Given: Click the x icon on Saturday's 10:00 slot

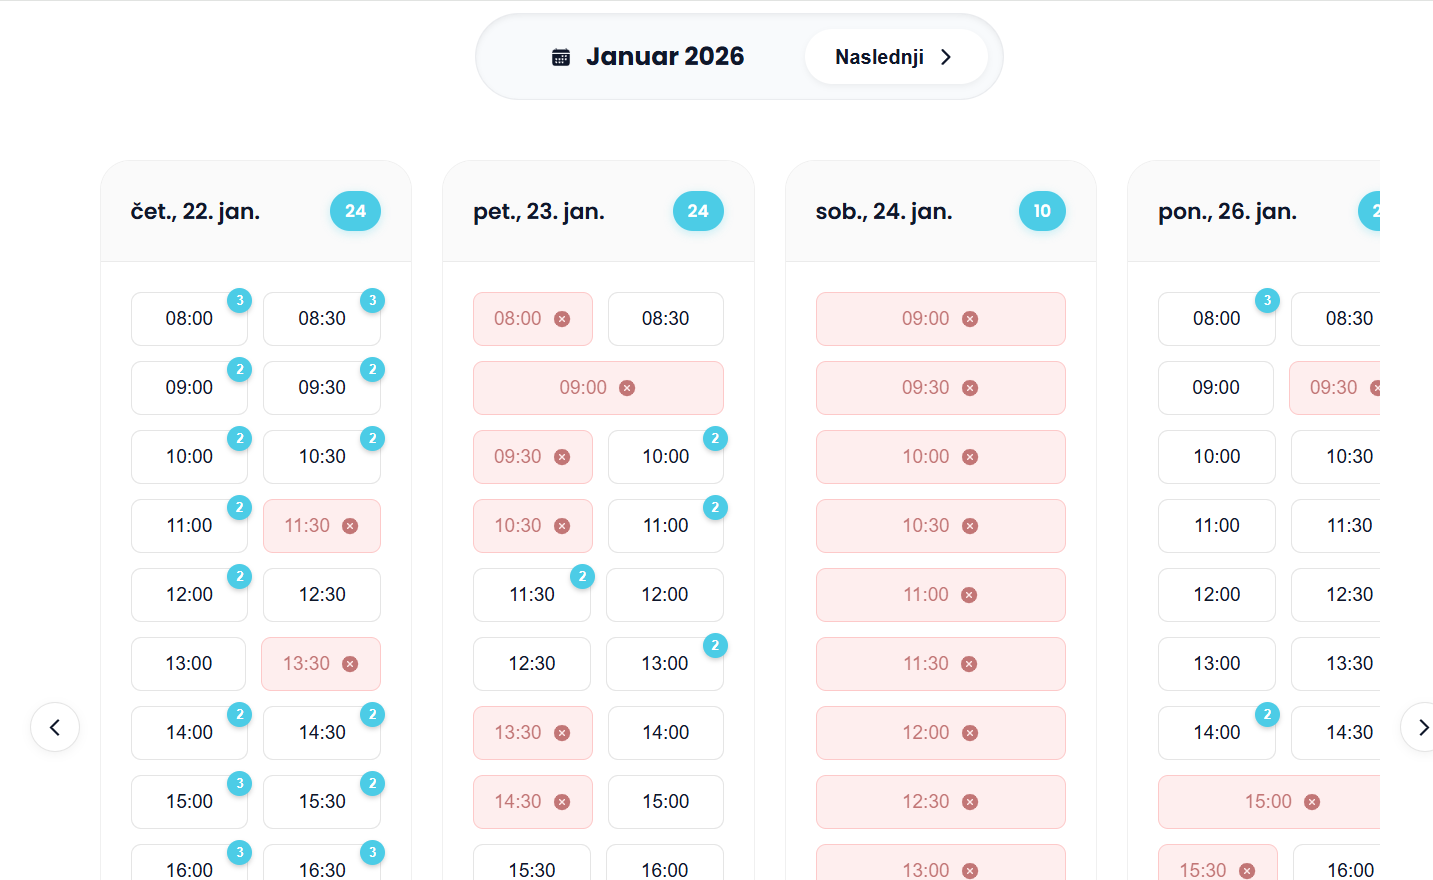Looking at the screenshot, I should pyautogui.click(x=970, y=457).
